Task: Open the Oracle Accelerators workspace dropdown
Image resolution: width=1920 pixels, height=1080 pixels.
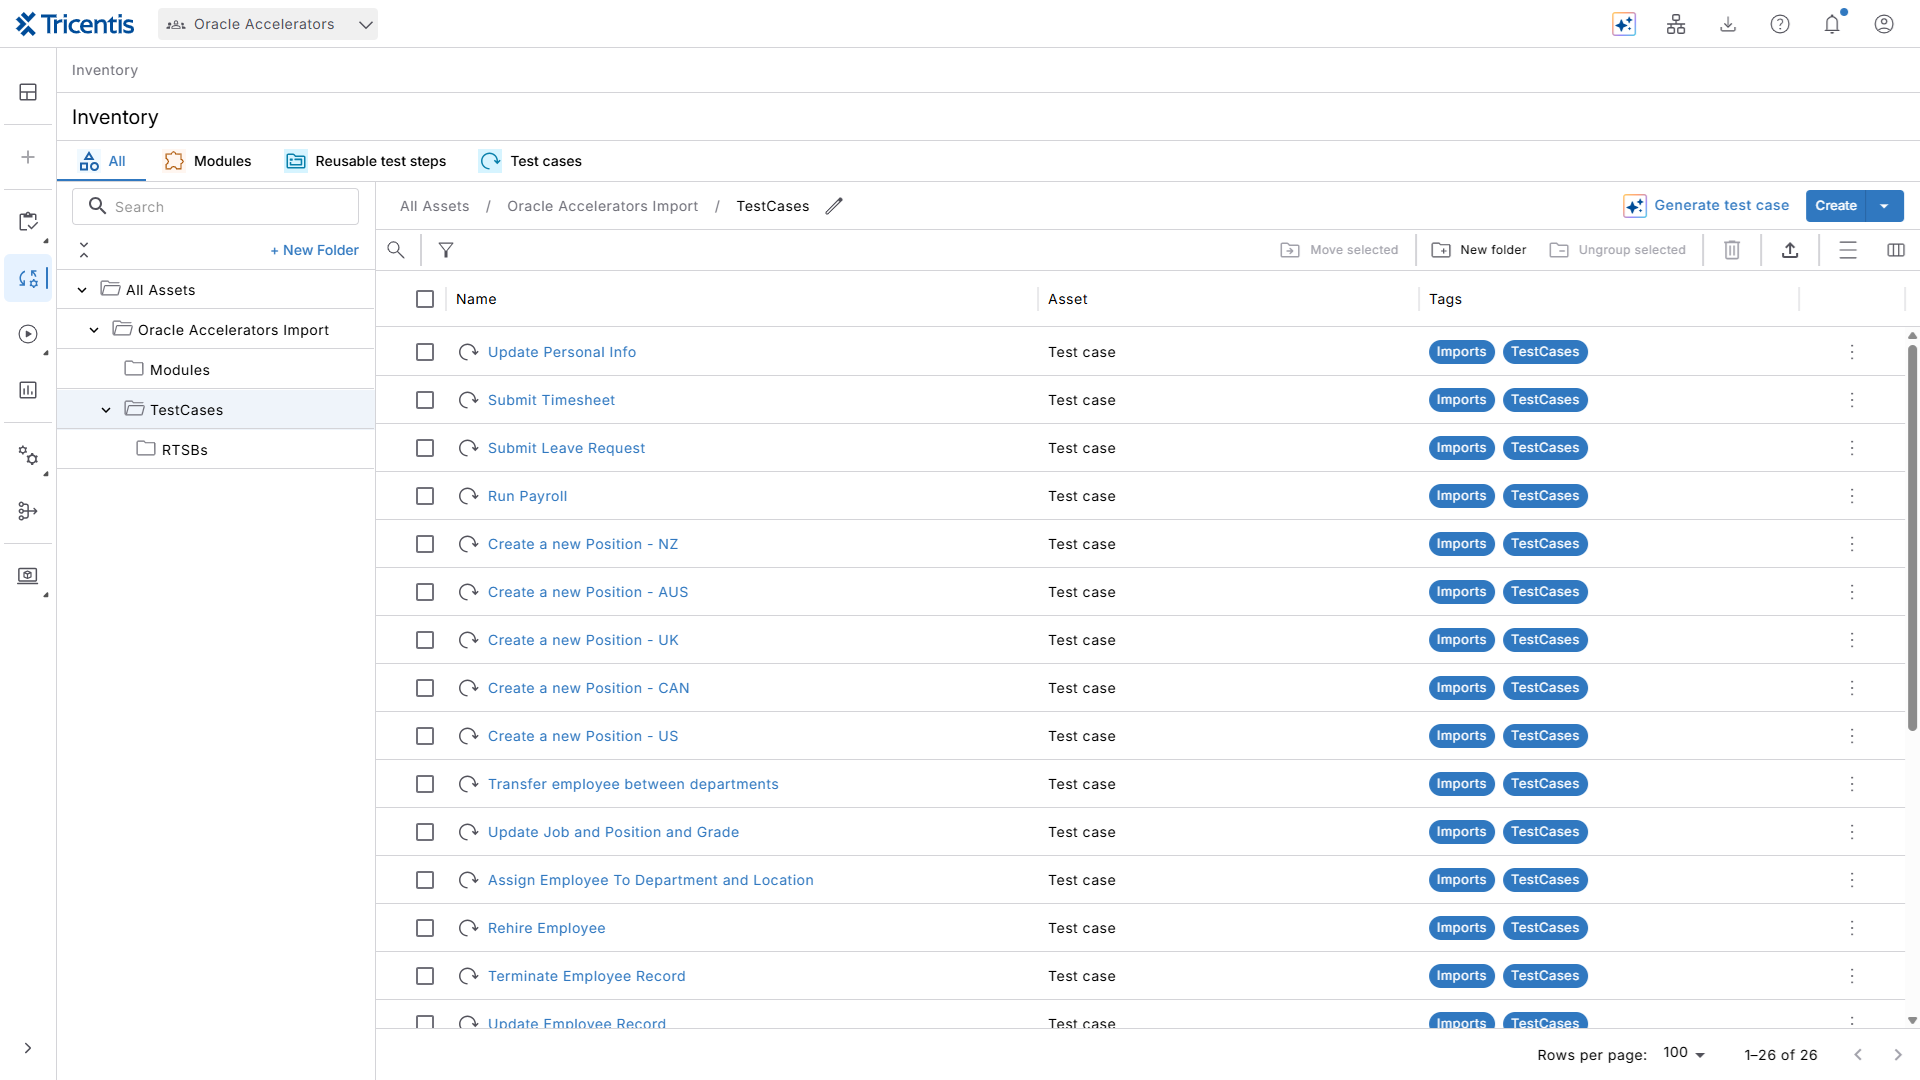Action: 268,24
